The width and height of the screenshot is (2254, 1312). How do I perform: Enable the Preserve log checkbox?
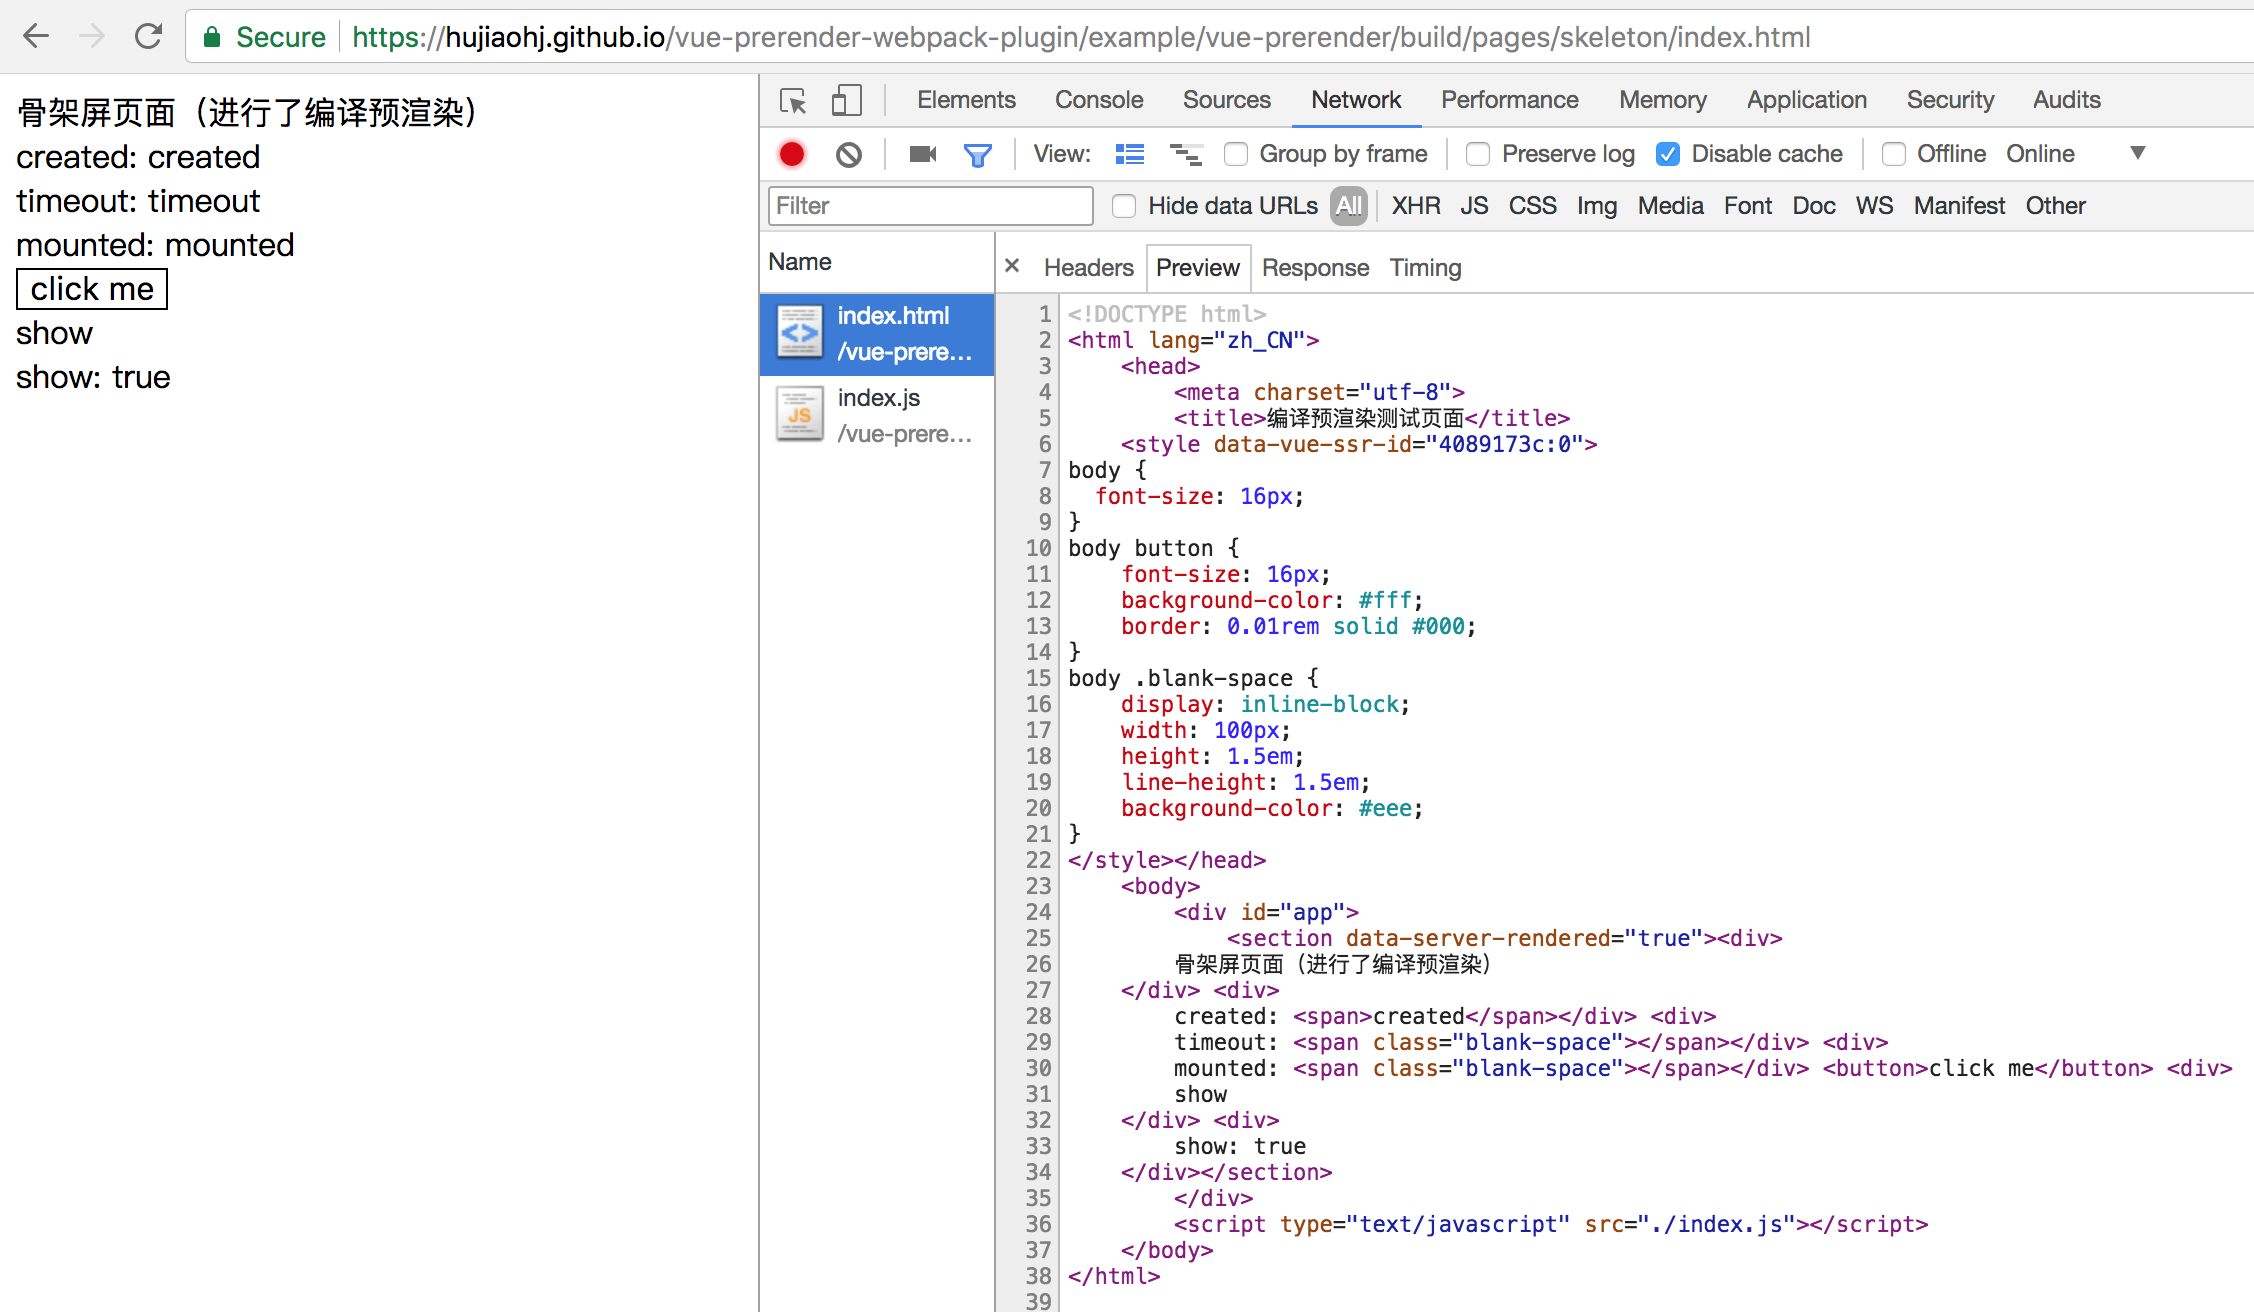(x=1478, y=154)
